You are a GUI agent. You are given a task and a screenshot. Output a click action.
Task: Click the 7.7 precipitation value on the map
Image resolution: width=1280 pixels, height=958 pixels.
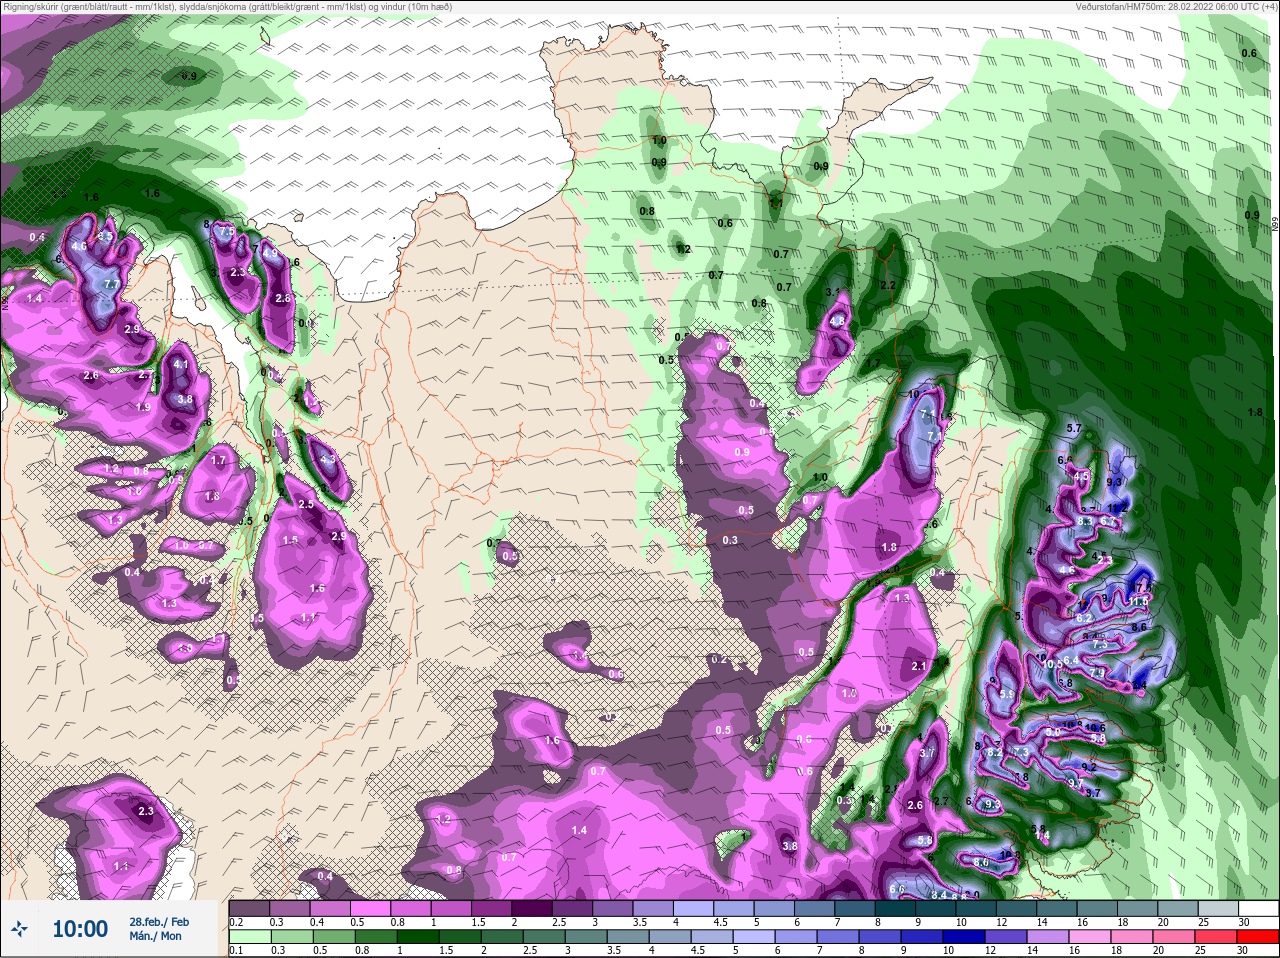click(112, 285)
